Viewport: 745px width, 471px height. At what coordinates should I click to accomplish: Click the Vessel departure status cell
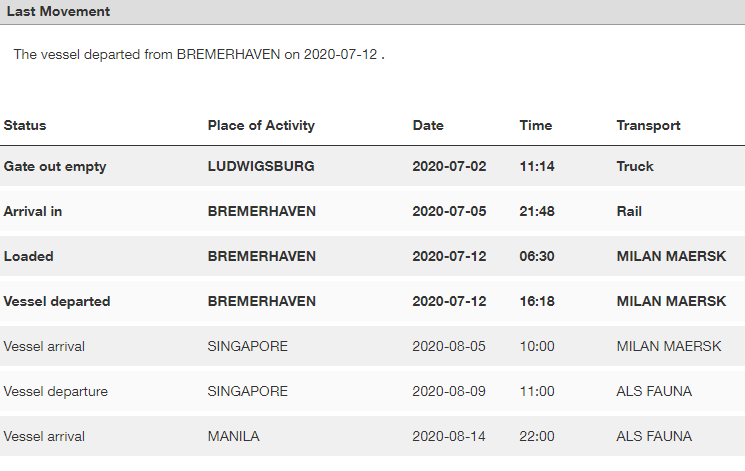click(x=56, y=391)
